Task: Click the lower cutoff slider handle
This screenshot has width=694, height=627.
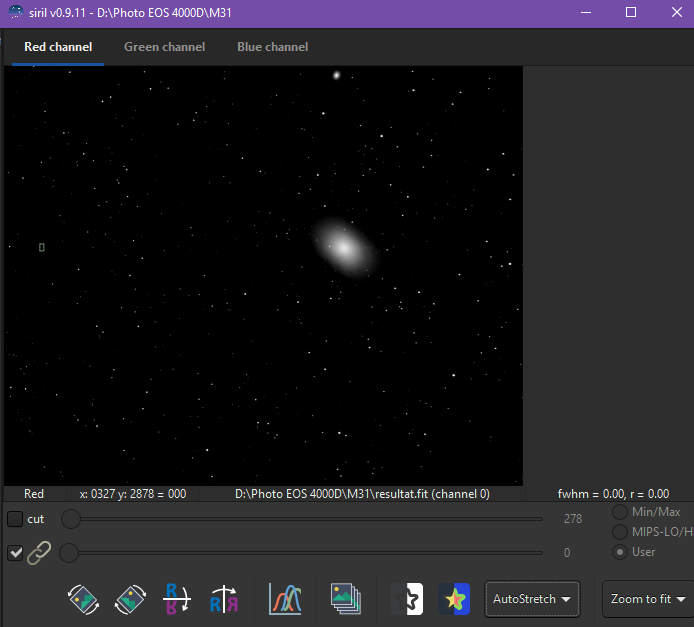Action: pos(69,553)
